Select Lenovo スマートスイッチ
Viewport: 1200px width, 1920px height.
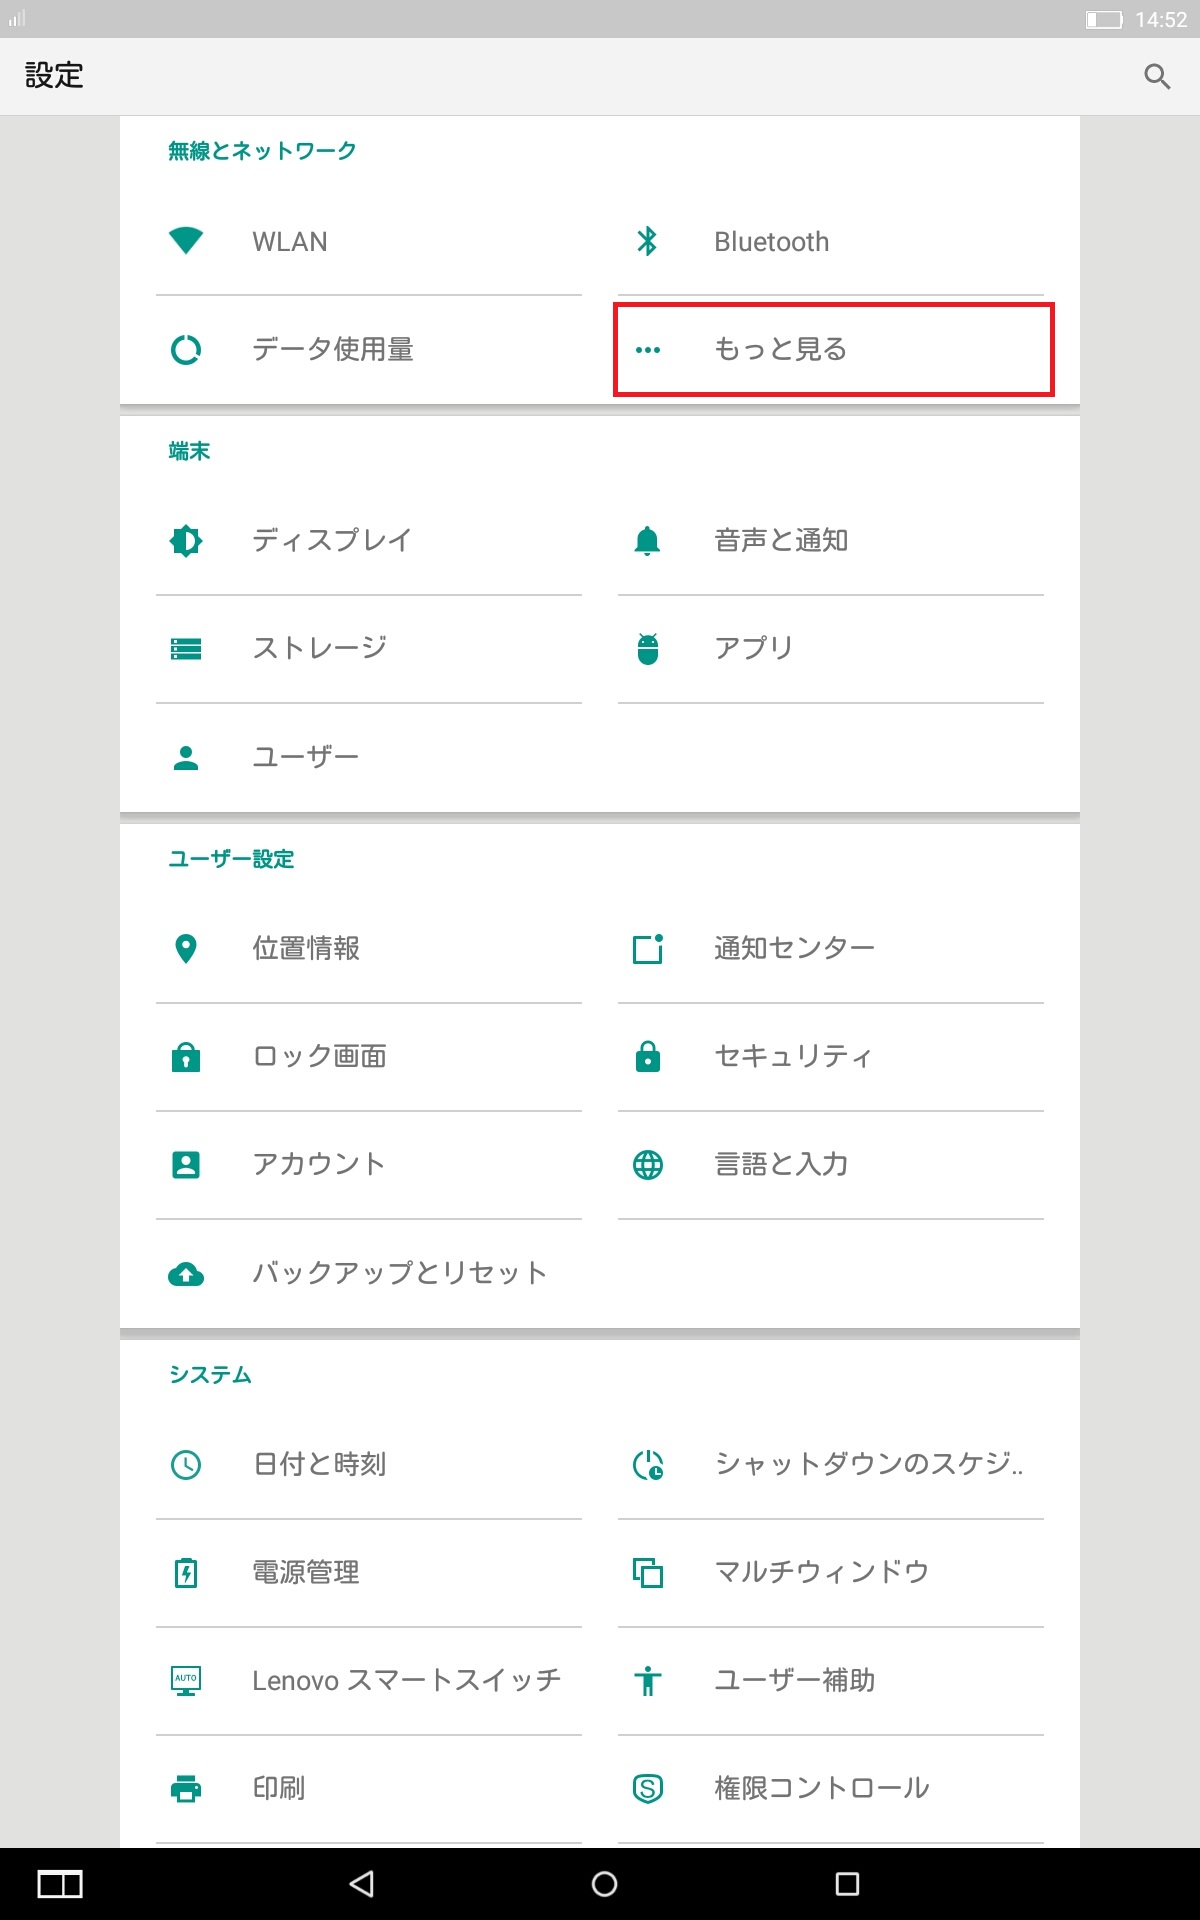point(405,1680)
